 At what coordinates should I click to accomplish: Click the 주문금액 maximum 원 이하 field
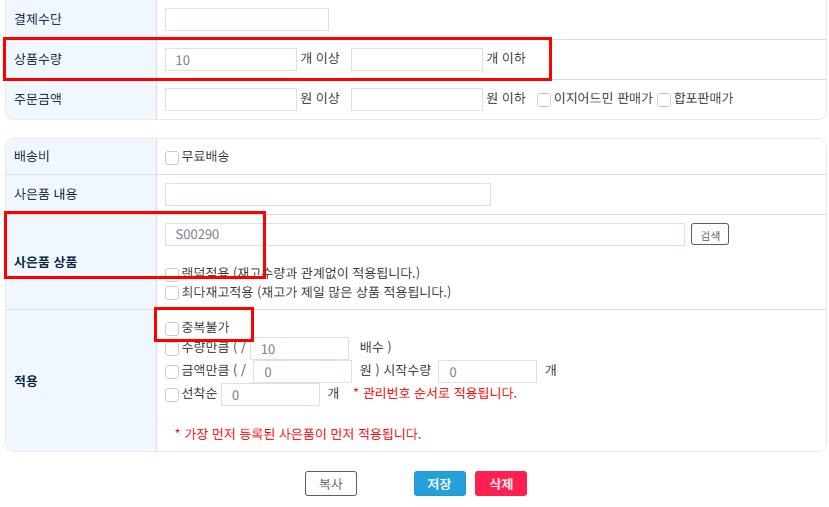[417, 99]
